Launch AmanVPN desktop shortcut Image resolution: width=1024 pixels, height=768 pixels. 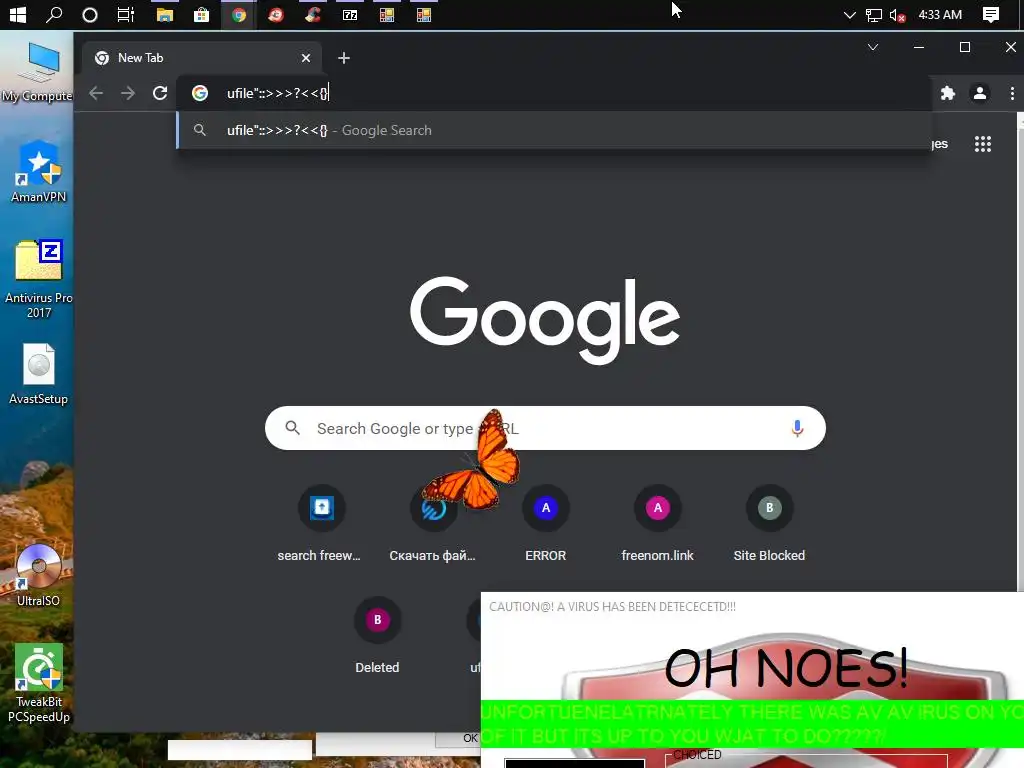click(x=39, y=171)
